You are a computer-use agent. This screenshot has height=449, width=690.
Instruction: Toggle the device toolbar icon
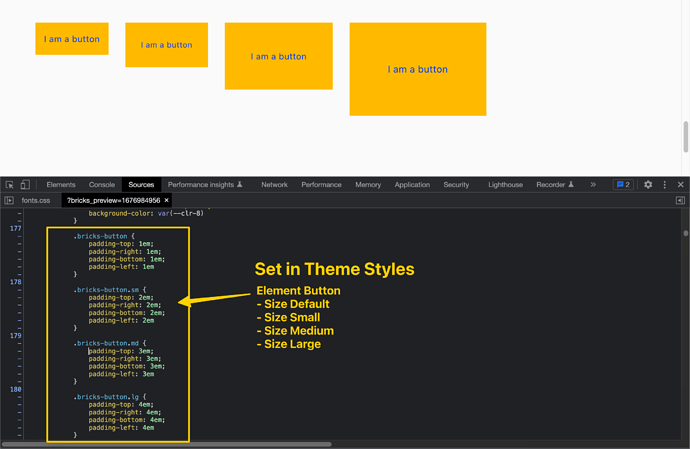[25, 184]
